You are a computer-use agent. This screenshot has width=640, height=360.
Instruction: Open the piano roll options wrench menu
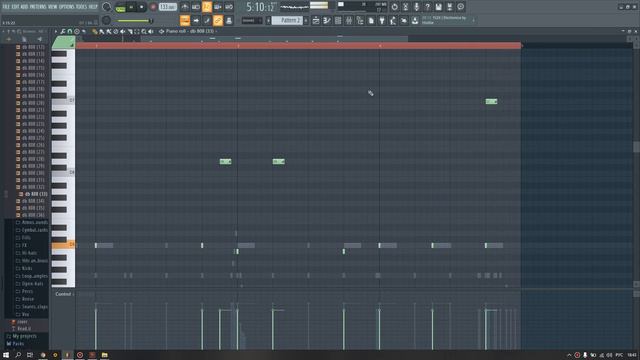tap(63, 31)
